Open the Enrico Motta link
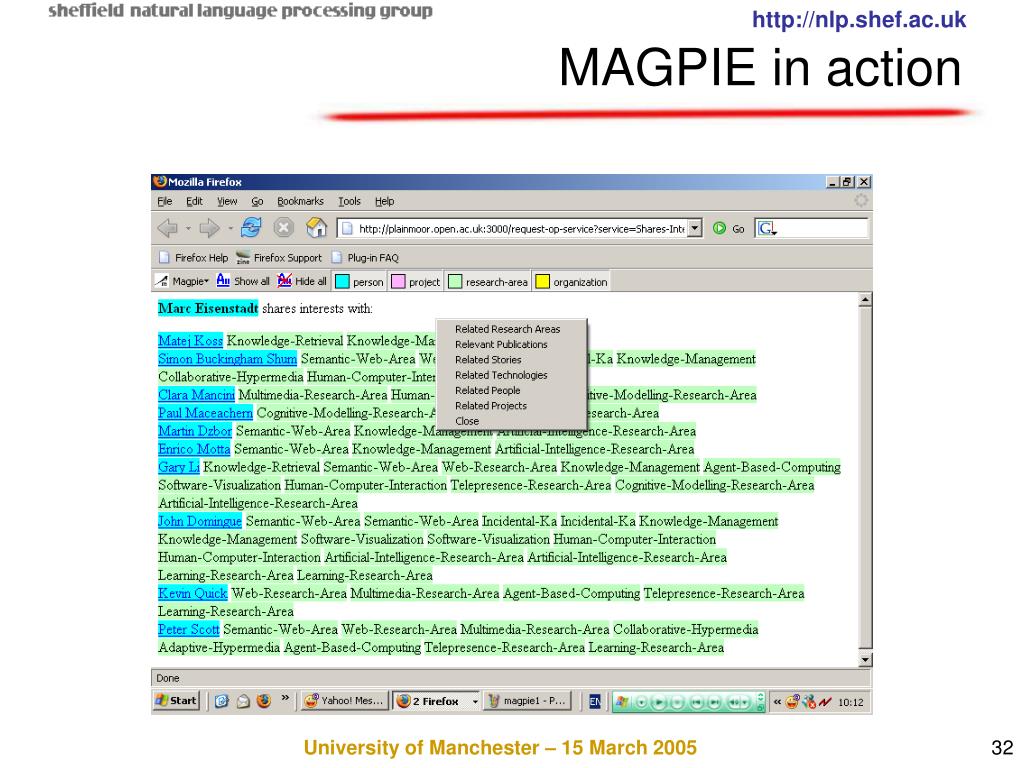Viewport: 1024px width, 768px height. click(x=194, y=449)
